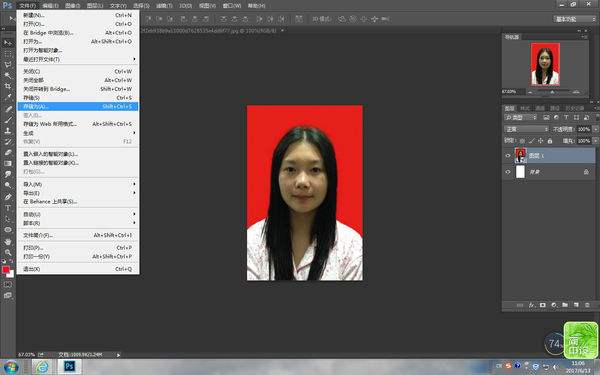The width and height of the screenshot is (600, 375).
Task: Click the navigator zoom slider
Action: pyautogui.click(x=553, y=92)
